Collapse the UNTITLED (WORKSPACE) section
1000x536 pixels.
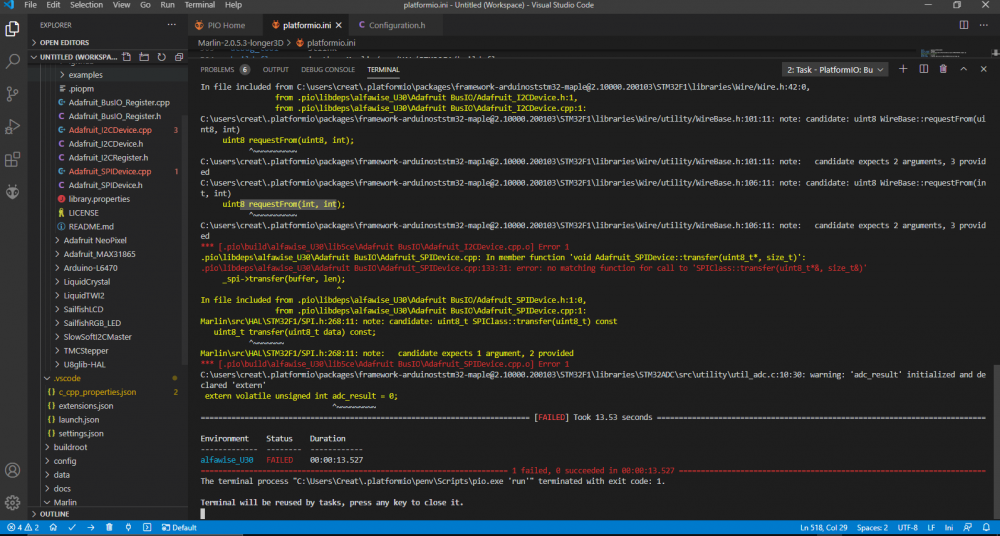pyautogui.click(x=75, y=57)
